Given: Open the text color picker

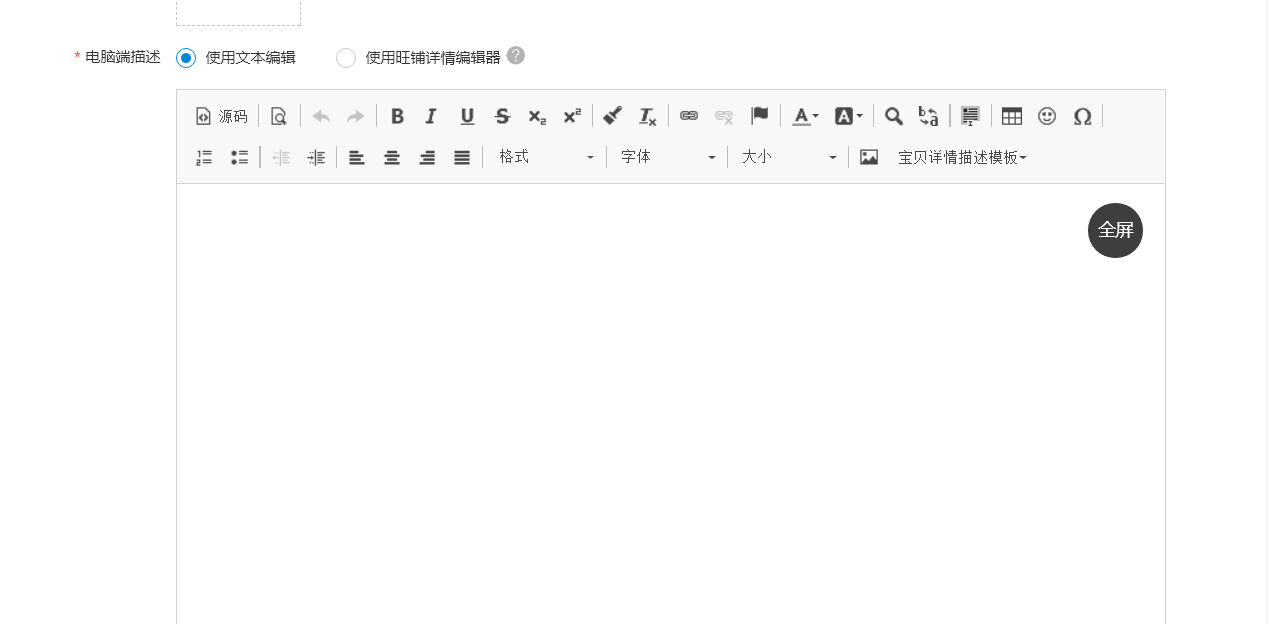Looking at the screenshot, I should pos(805,116).
